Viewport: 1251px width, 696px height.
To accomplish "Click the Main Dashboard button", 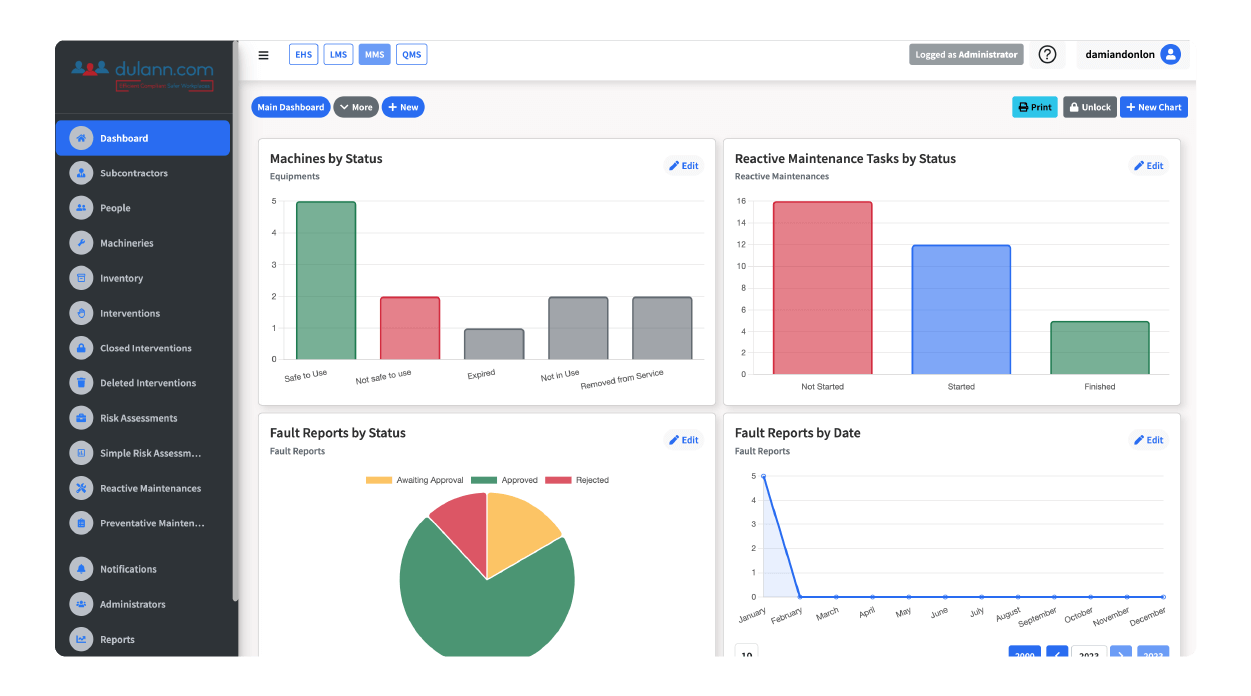I will tap(291, 107).
